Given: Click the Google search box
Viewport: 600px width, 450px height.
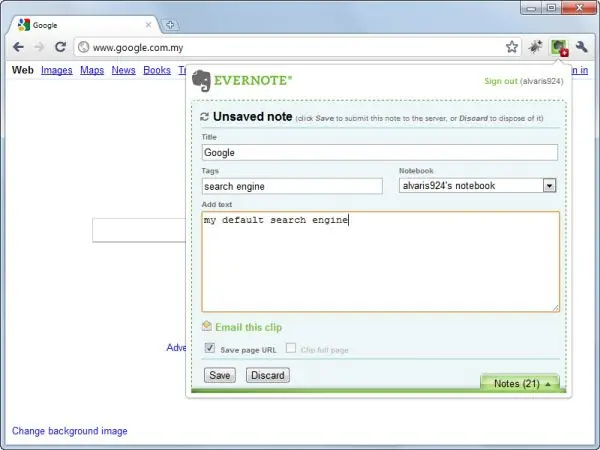Looking at the screenshot, I should pos(139,230).
